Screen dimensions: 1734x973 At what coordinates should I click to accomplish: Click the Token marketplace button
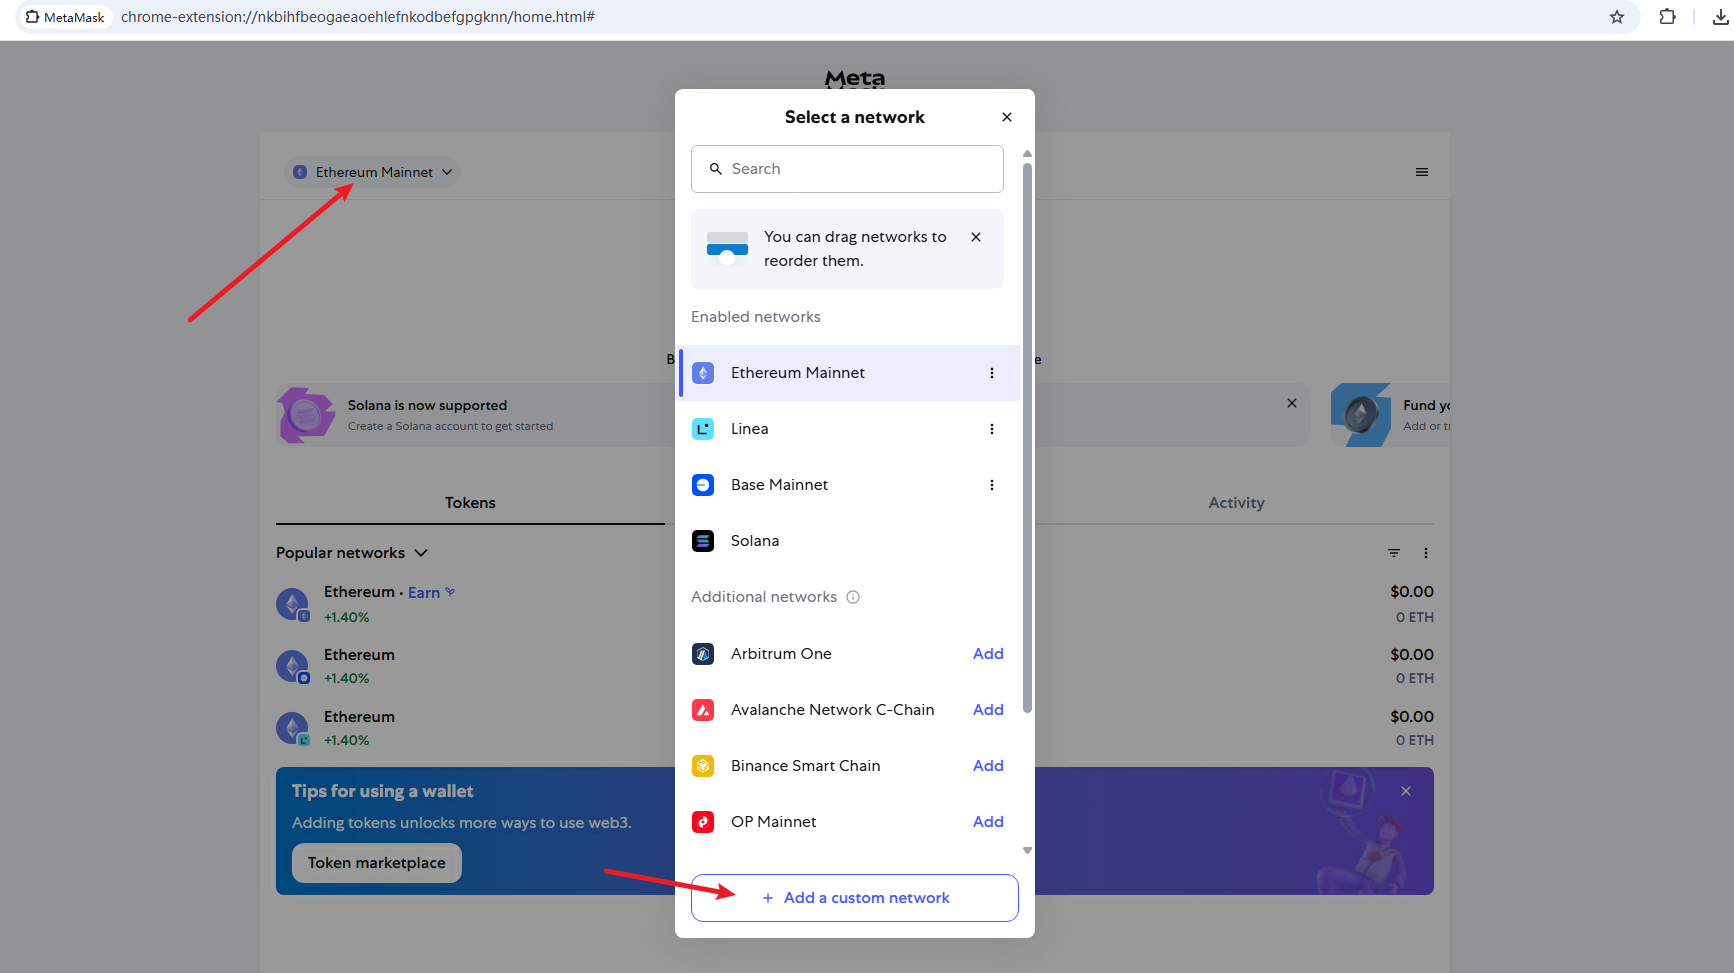[377, 863]
